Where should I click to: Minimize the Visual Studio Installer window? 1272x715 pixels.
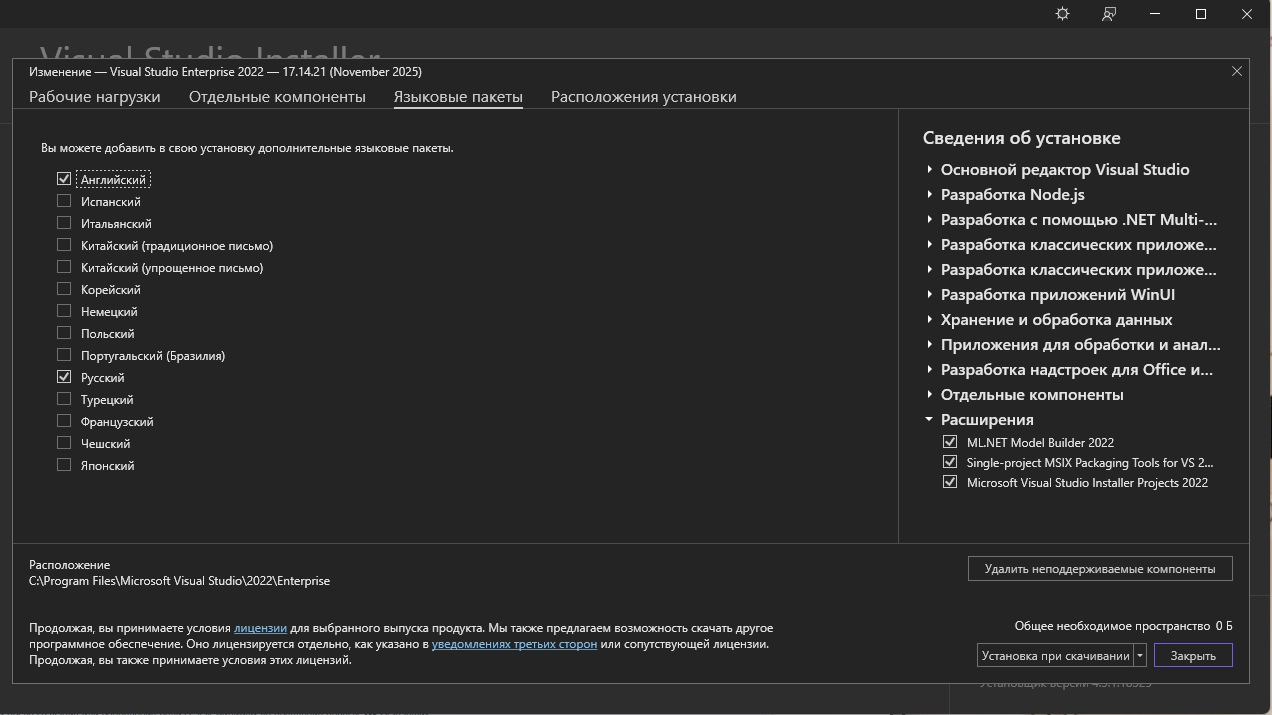click(x=1155, y=14)
